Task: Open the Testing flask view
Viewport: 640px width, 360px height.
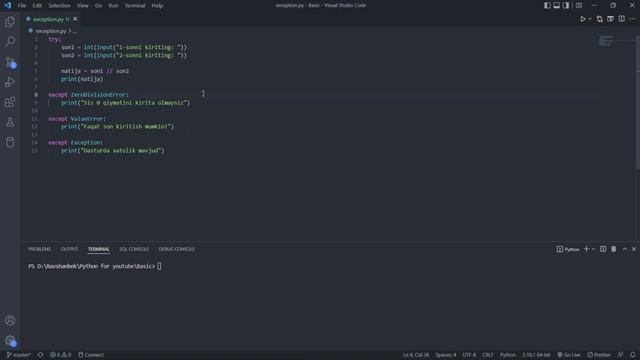Action: coord(10,122)
